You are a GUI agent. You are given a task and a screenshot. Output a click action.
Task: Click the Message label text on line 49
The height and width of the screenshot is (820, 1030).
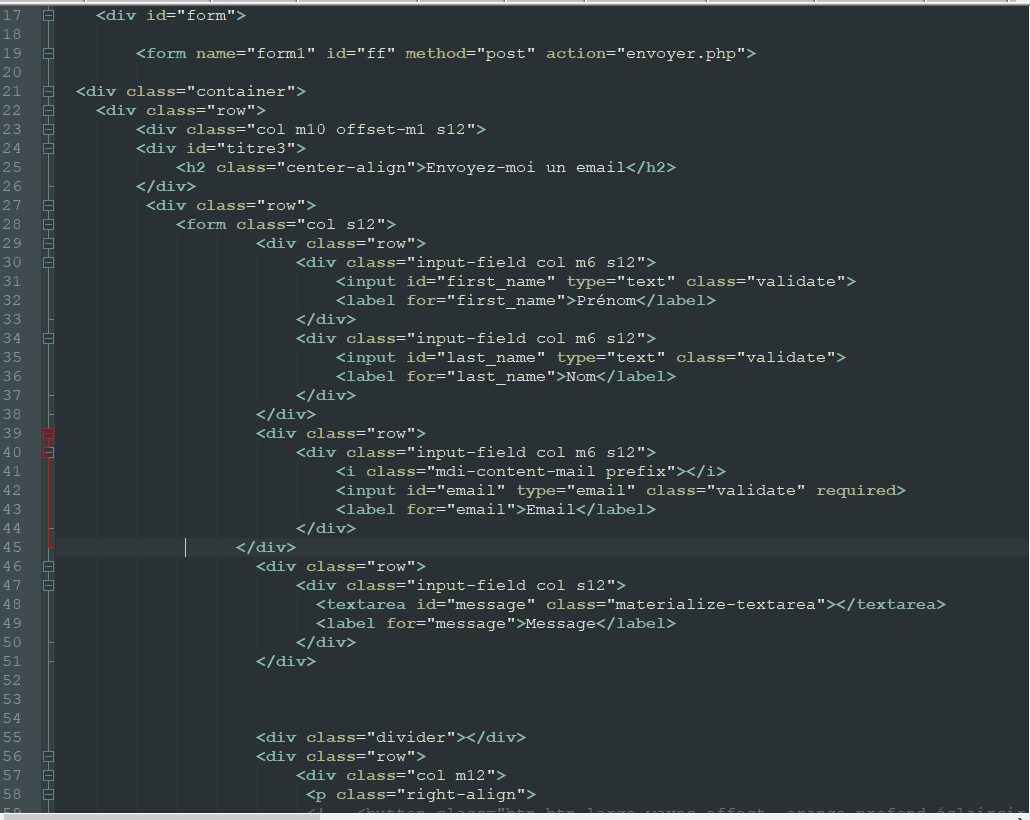tap(561, 624)
